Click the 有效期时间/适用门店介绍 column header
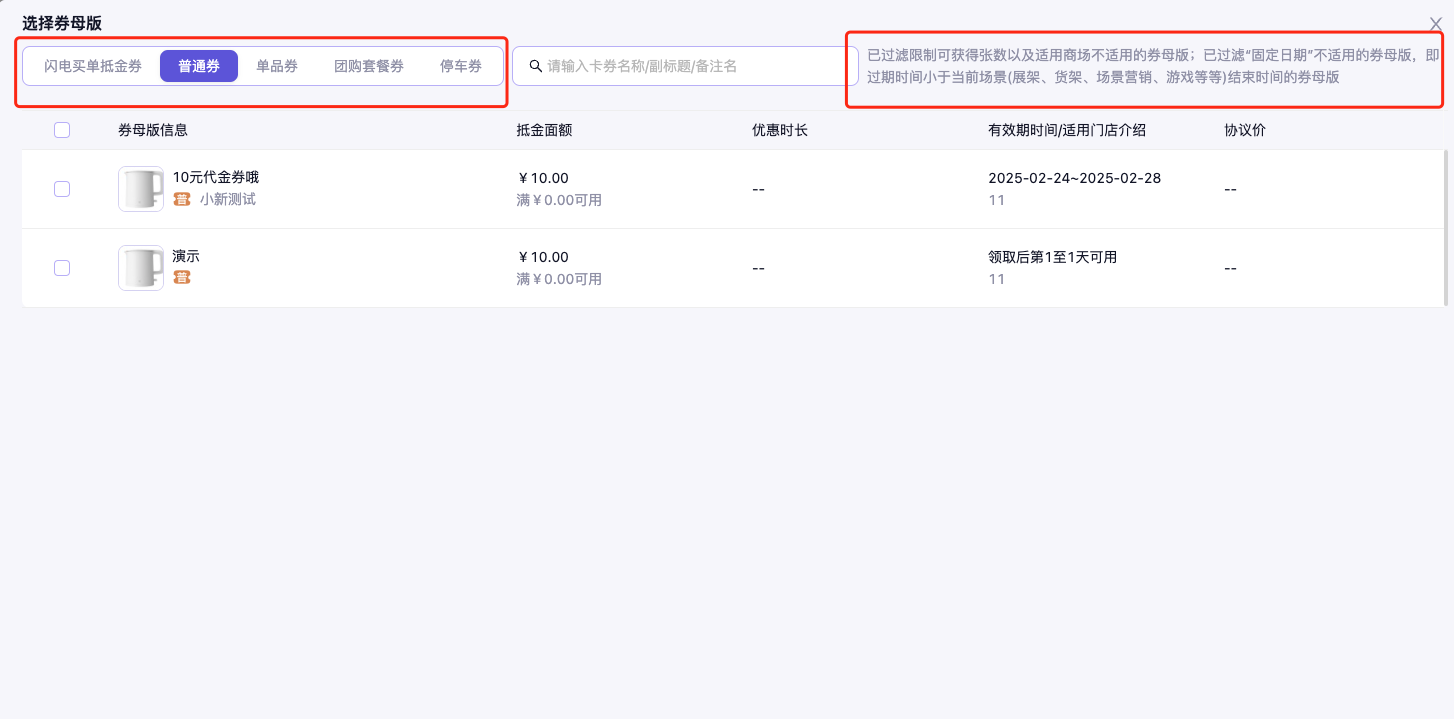 tap(1067, 130)
